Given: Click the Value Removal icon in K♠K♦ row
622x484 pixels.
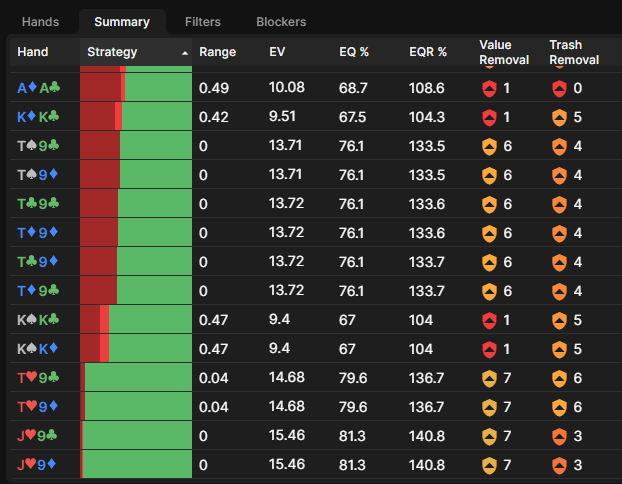Looking at the screenshot, I should pyautogui.click(x=489, y=349).
